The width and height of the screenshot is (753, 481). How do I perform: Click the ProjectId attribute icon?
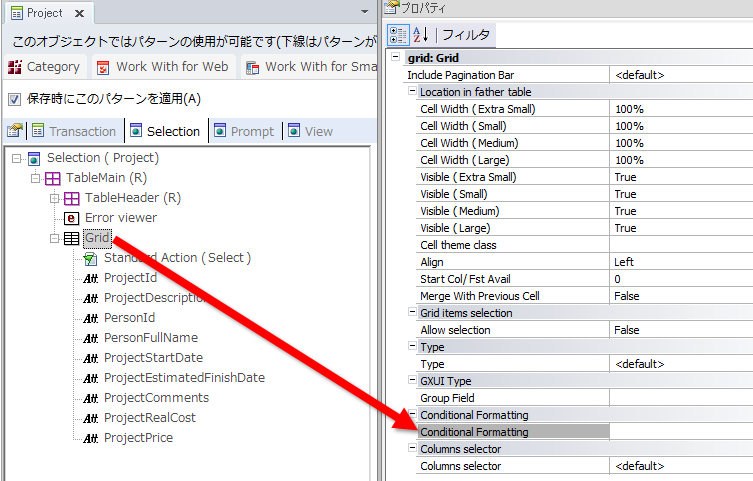90,278
